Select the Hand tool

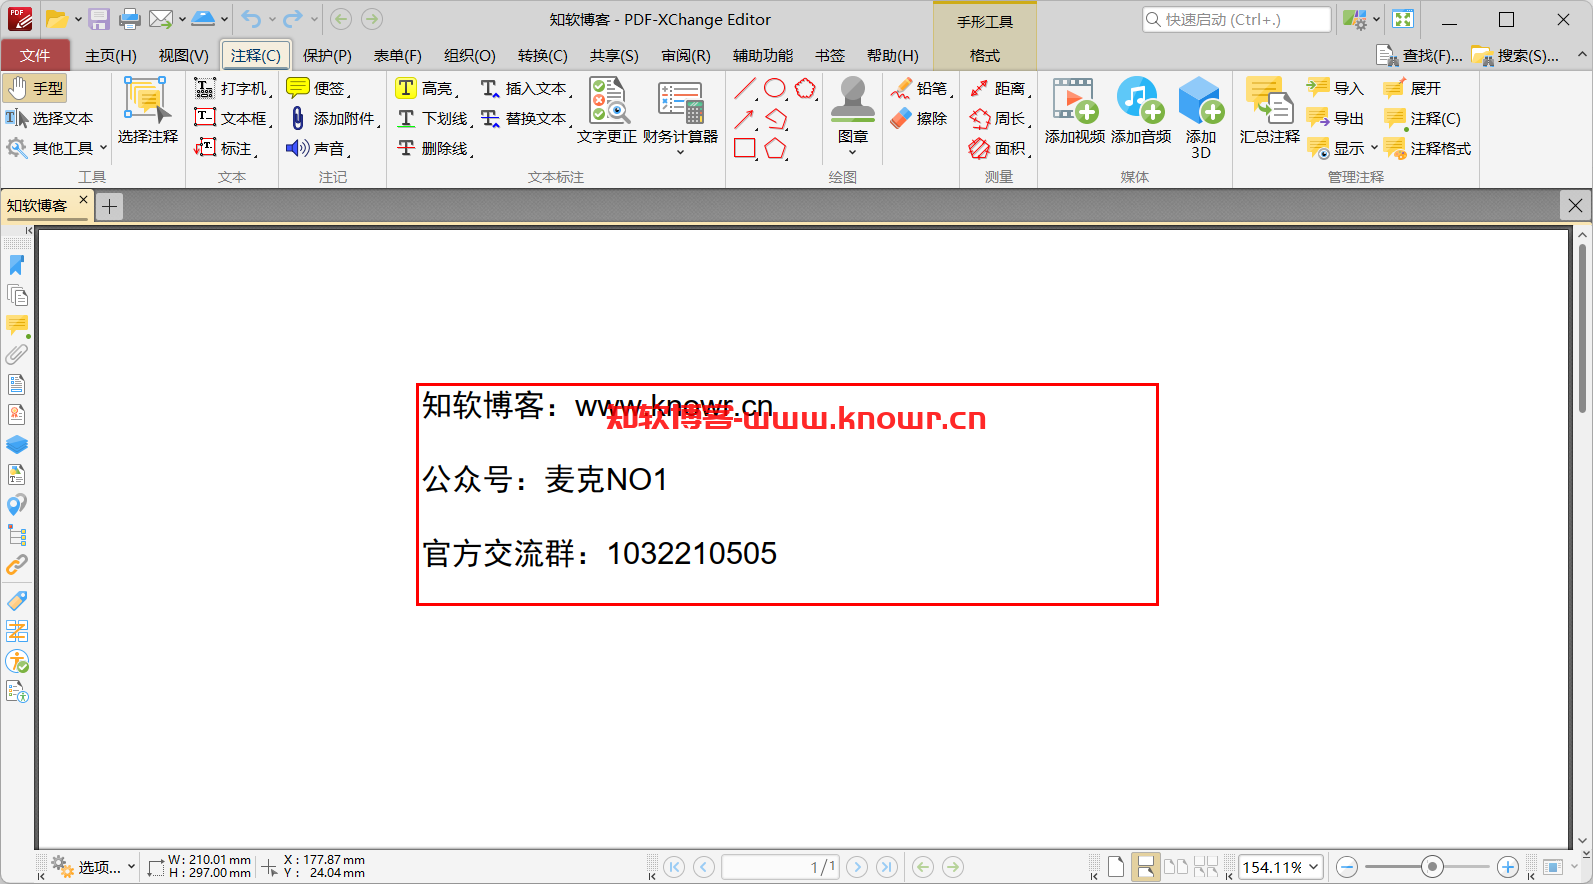click(x=35, y=88)
